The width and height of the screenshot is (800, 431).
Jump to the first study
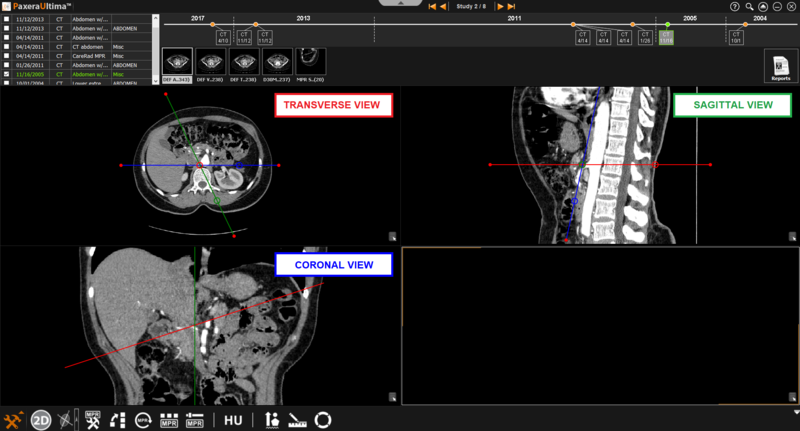(x=431, y=7)
